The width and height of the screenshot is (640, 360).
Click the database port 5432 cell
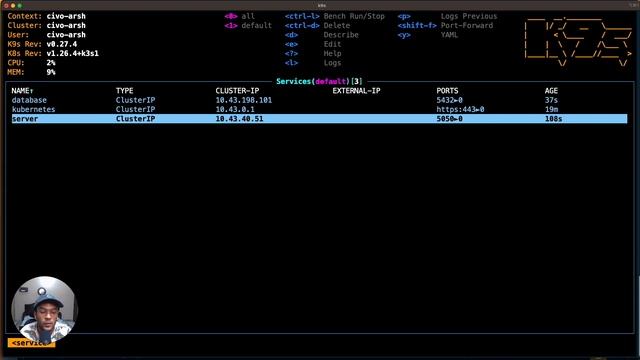click(x=449, y=100)
